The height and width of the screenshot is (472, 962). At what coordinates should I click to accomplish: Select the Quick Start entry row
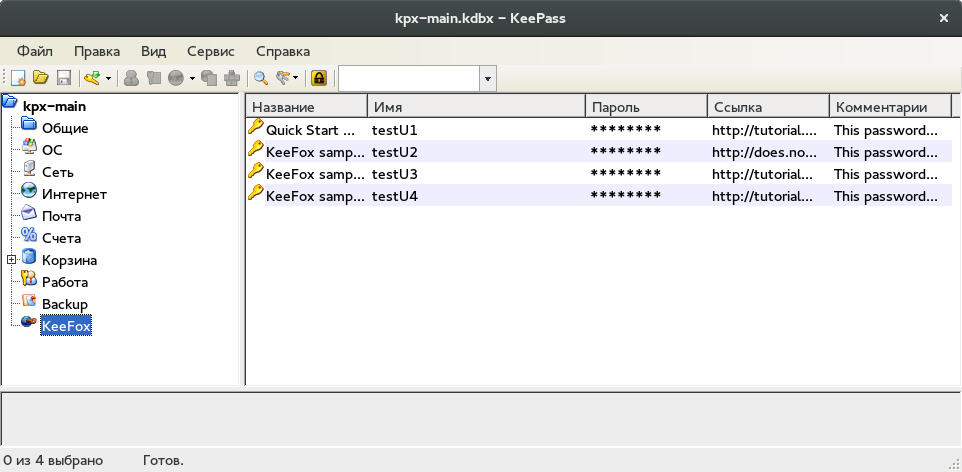599,130
